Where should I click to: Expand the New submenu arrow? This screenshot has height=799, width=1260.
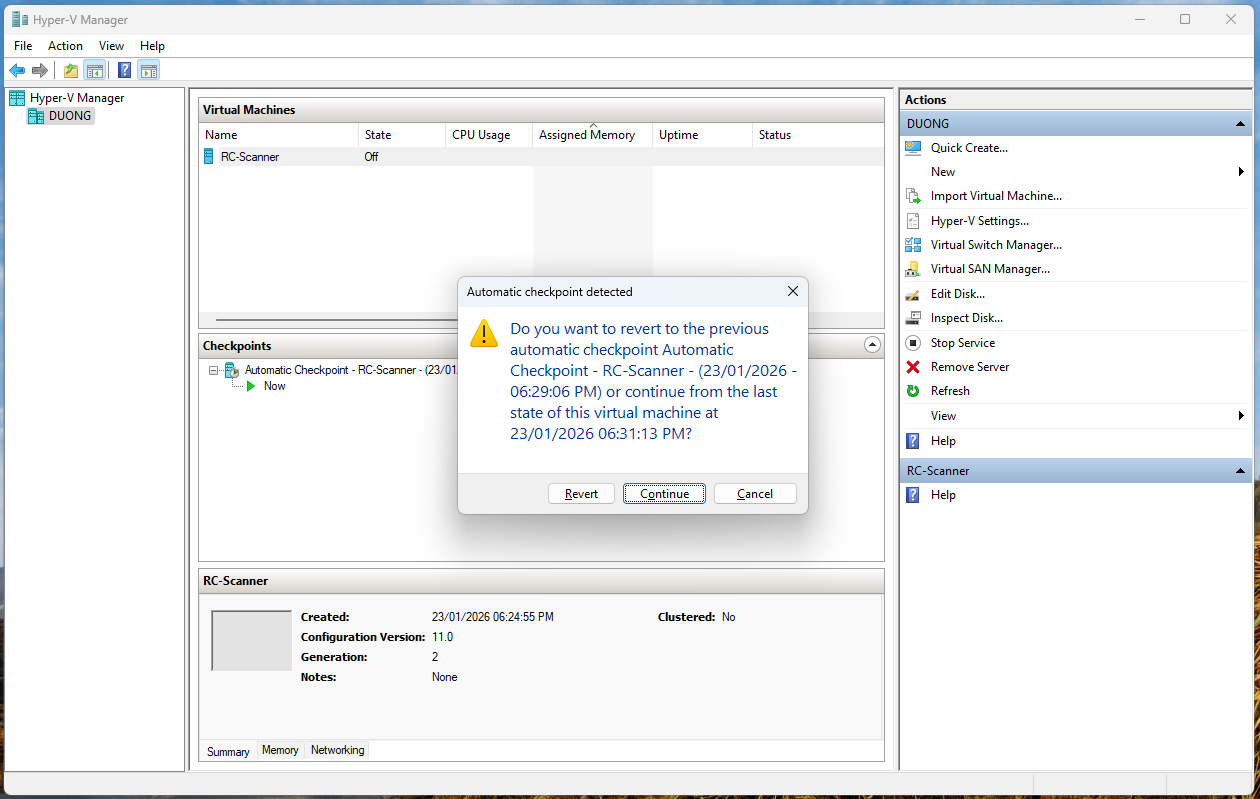[x=1241, y=172]
